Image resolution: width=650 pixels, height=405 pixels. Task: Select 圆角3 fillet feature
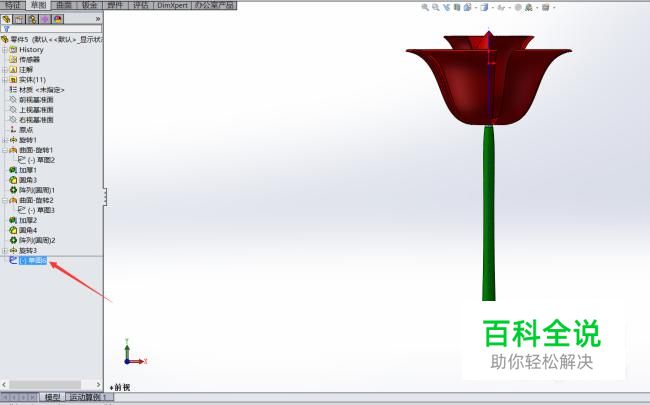pos(23,180)
